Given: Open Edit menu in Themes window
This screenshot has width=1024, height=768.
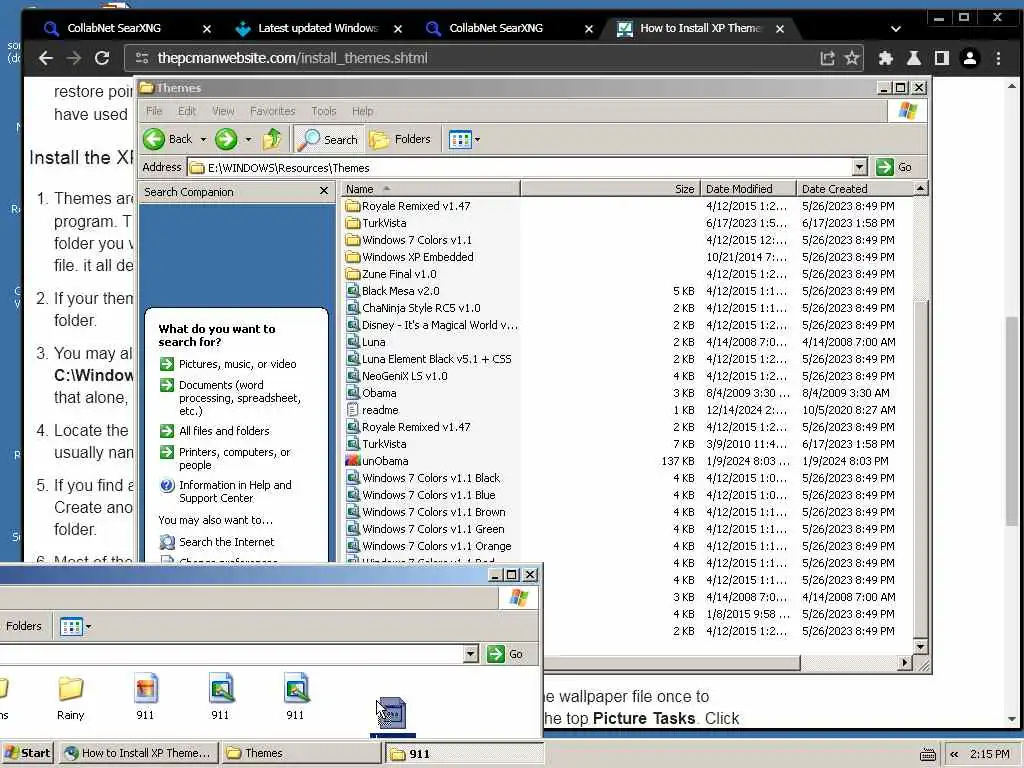Looking at the screenshot, I should (x=187, y=111).
